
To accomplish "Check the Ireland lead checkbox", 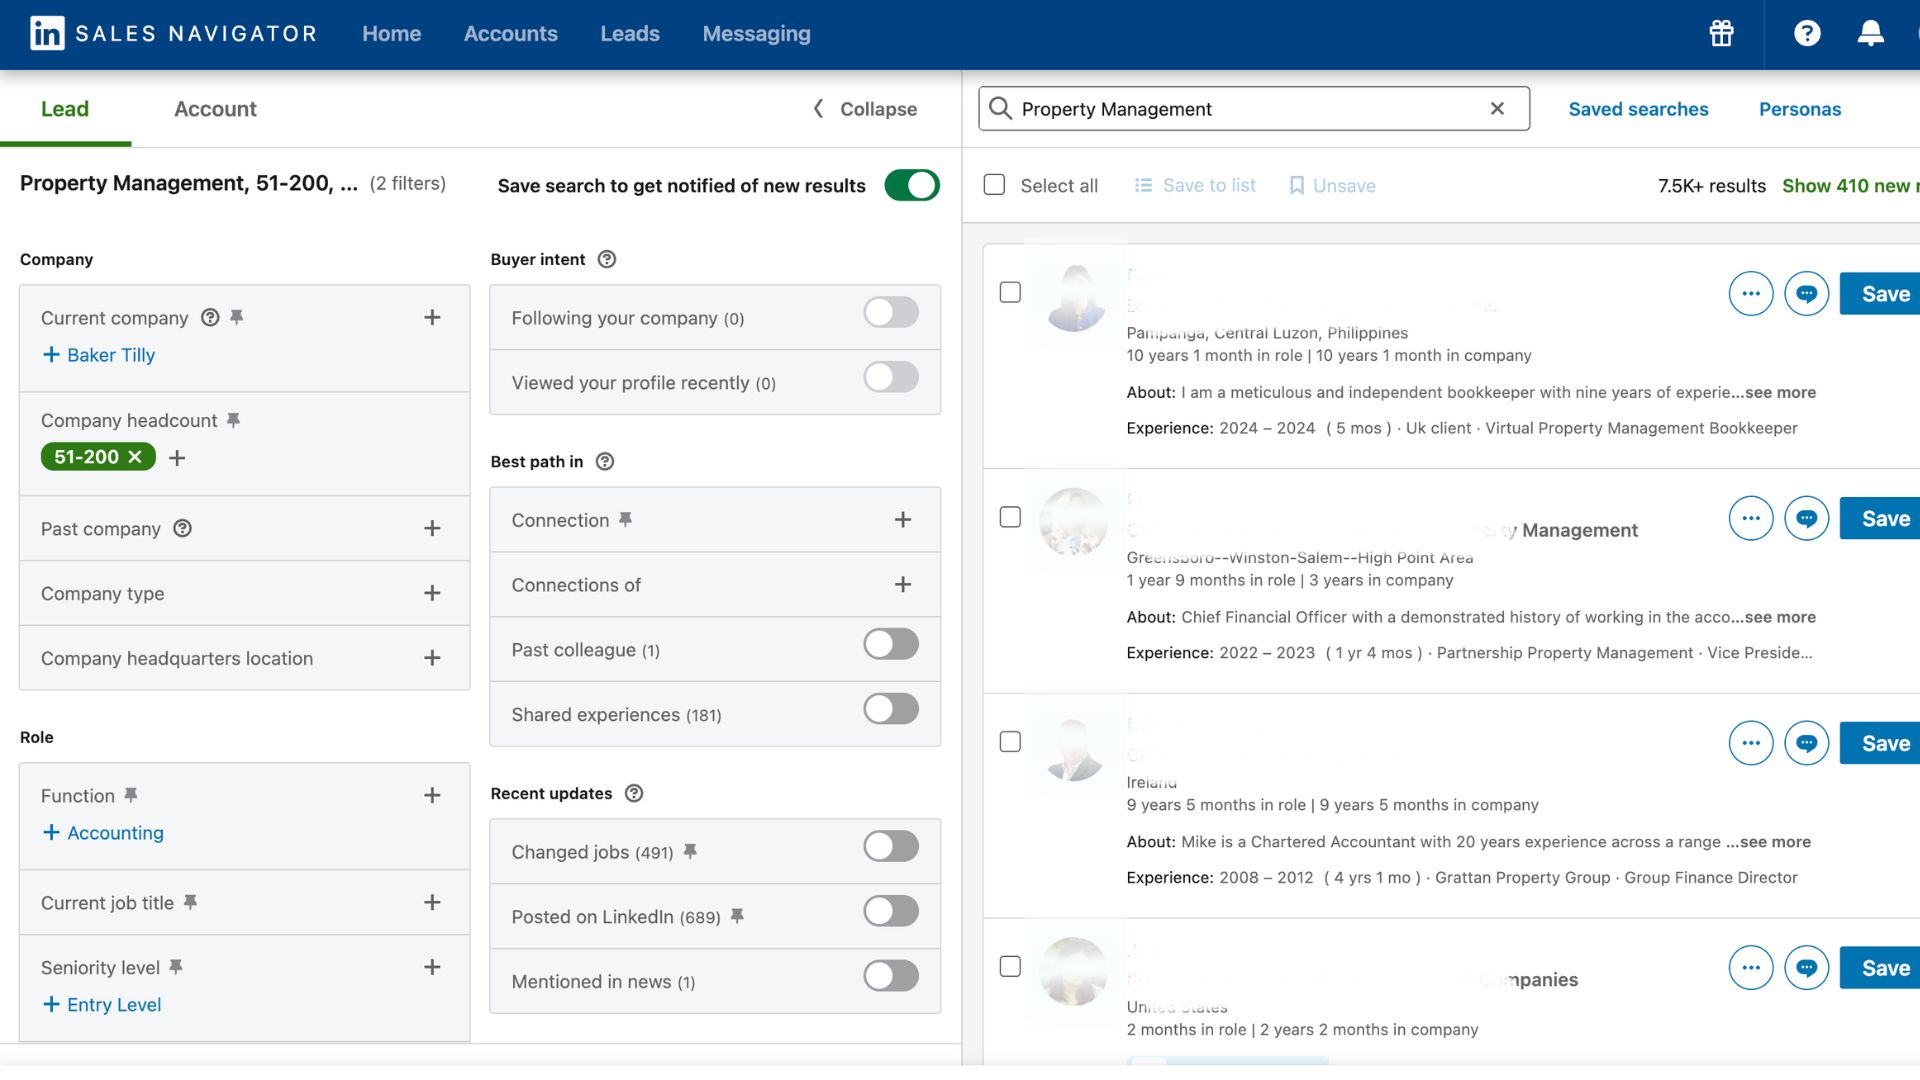I will point(1010,742).
